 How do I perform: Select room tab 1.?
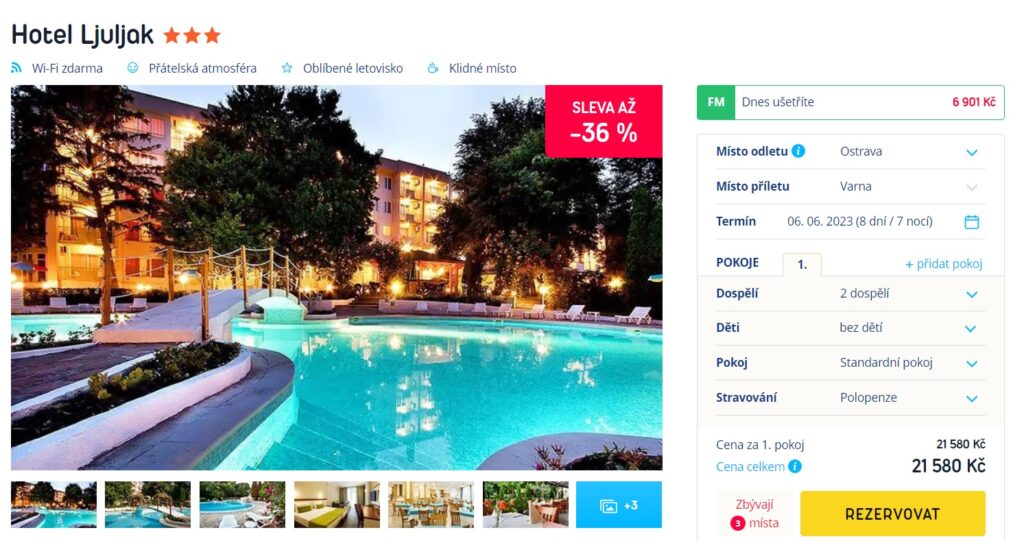(x=802, y=264)
